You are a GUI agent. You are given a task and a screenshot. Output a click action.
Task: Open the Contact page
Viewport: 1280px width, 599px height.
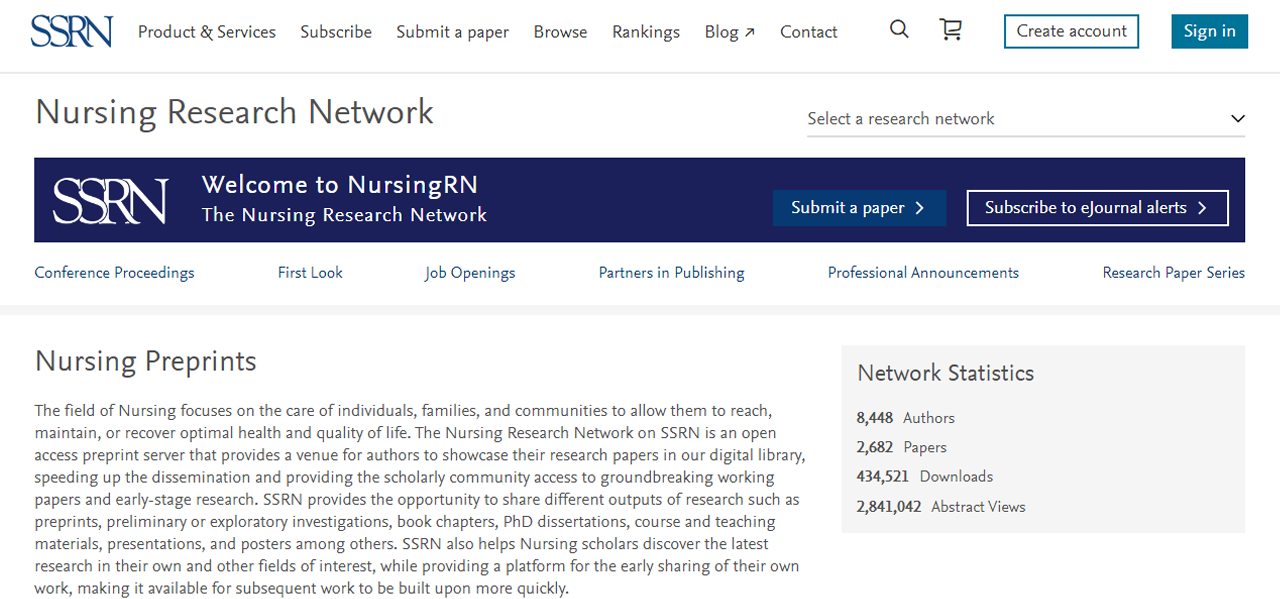coord(809,32)
